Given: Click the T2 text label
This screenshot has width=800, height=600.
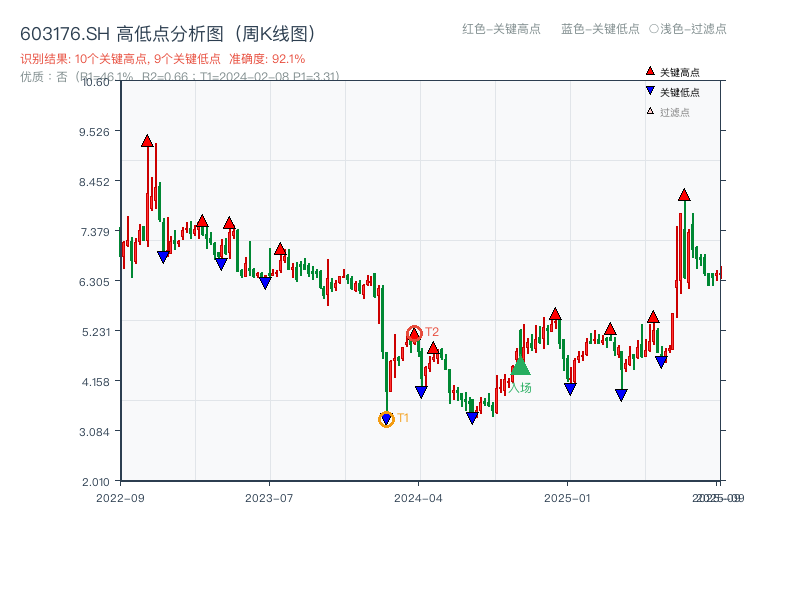Looking at the screenshot, I should coord(432,332).
